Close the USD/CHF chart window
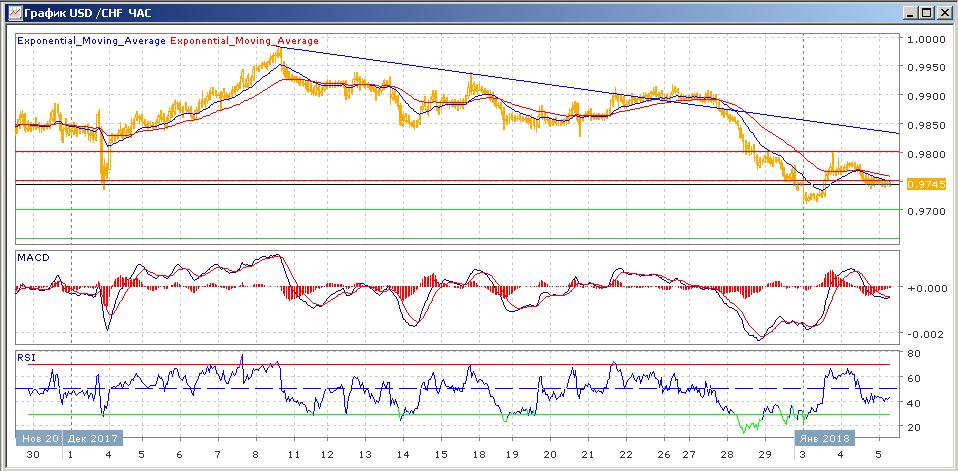958x471 pixels. click(x=943, y=12)
